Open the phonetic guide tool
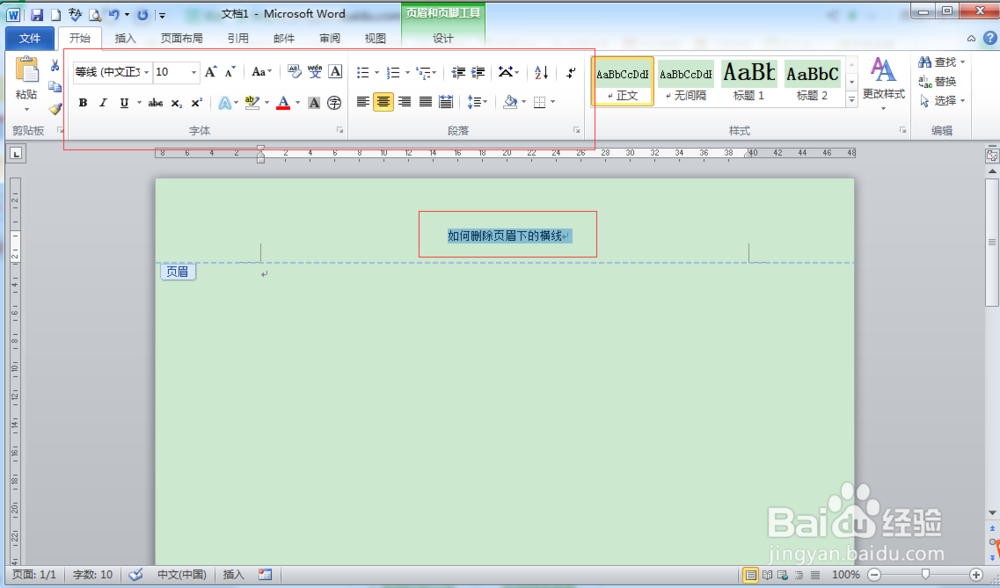Screen dimensions: 1000x588 [315, 71]
